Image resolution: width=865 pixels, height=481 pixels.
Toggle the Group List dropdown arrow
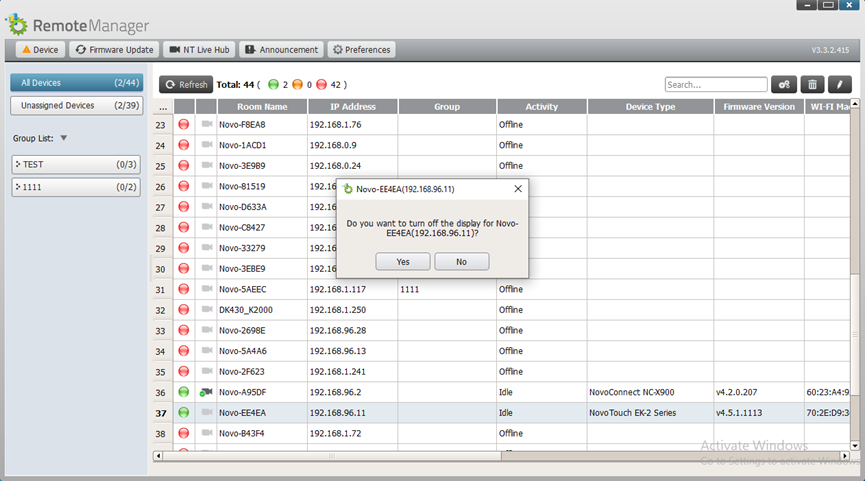click(63, 138)
